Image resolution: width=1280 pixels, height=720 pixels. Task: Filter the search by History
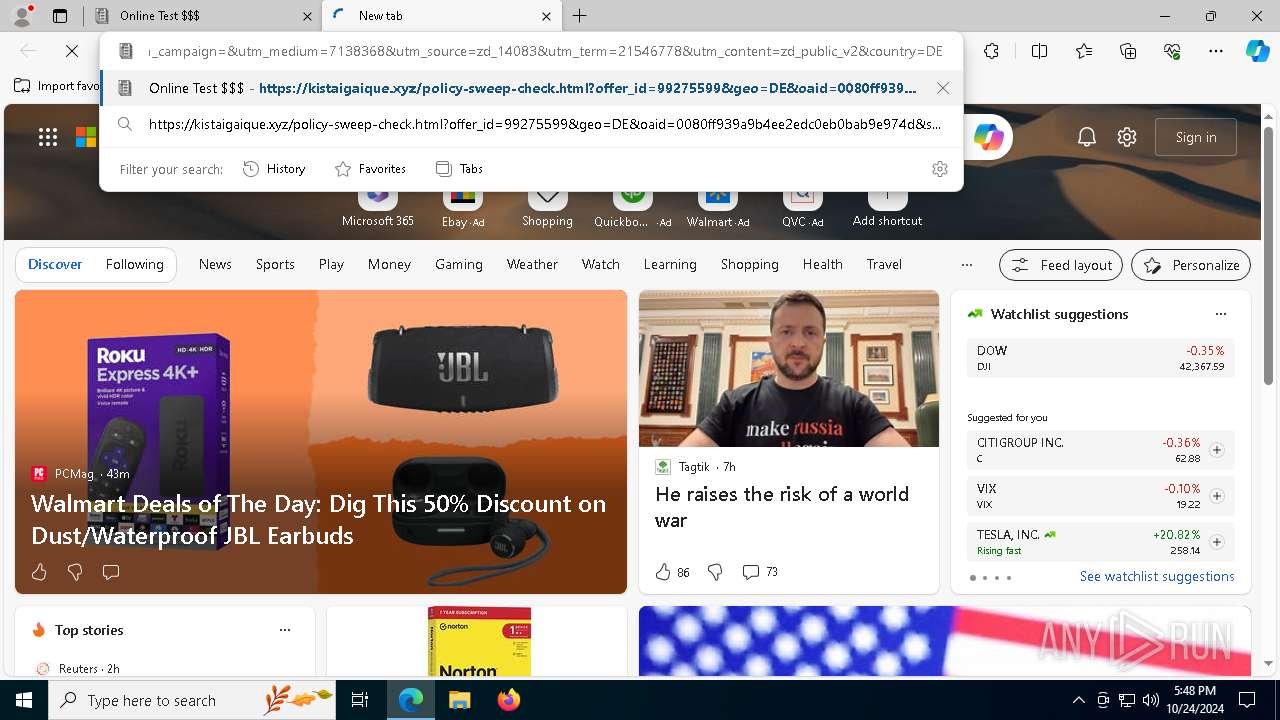click(x=274, y=169)
